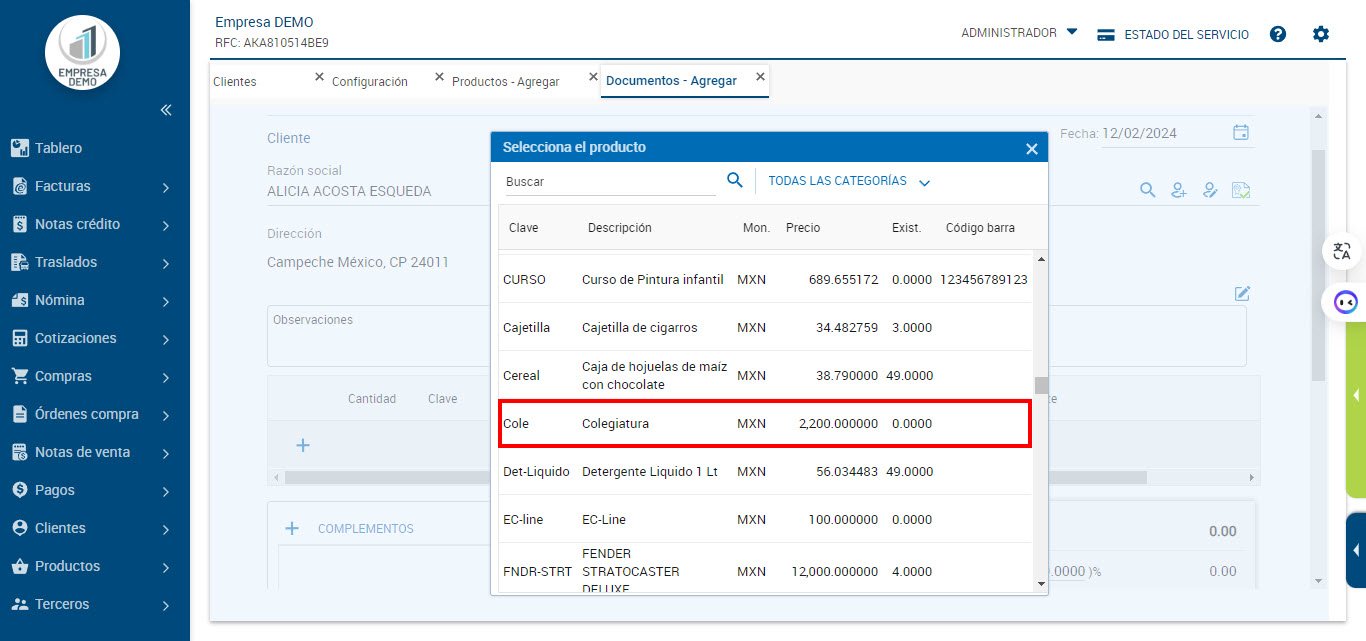Click the Notas de venta icon
This screenshot has height=641, width=1366.
[x=19, y=452]
